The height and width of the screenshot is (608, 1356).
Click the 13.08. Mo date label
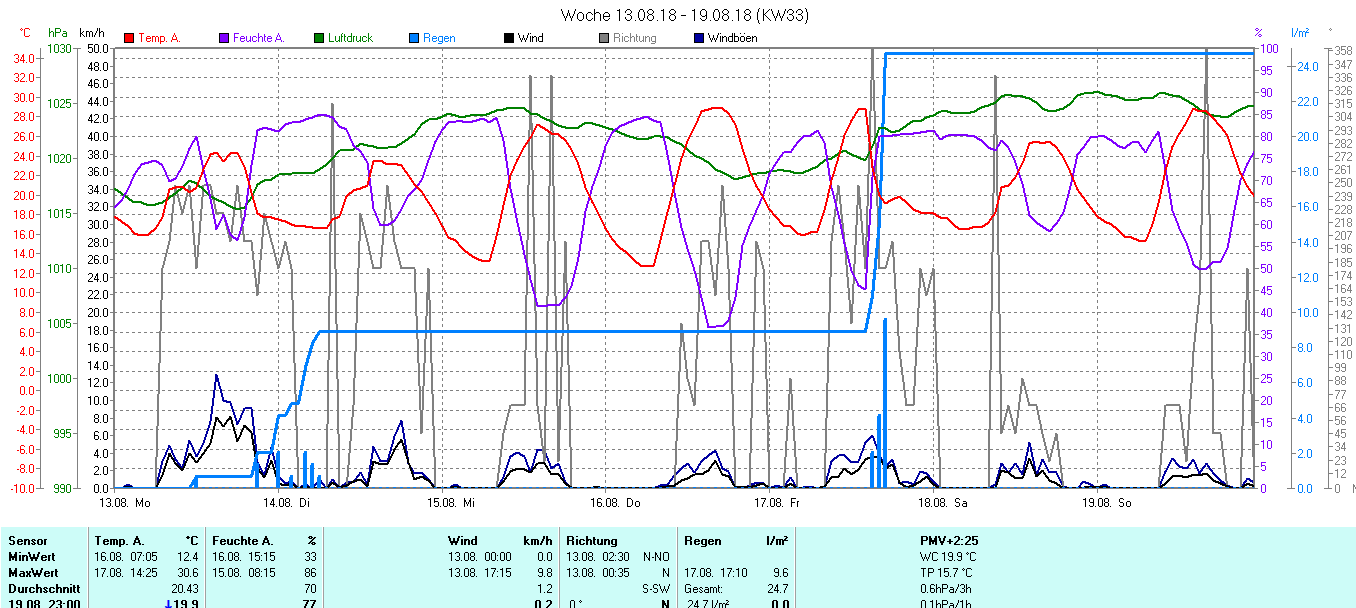pyautogui.click(x=125, y=503)
